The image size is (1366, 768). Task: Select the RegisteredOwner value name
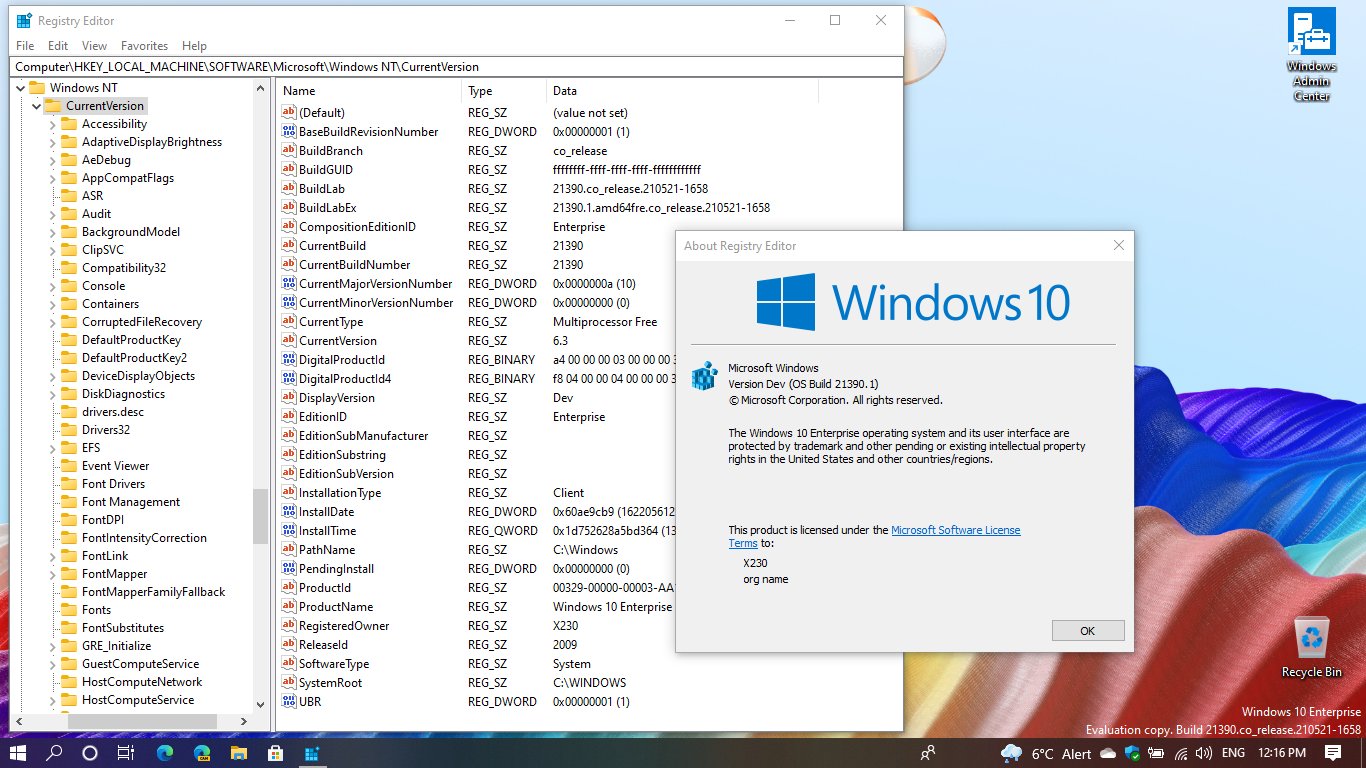(344, 626)
